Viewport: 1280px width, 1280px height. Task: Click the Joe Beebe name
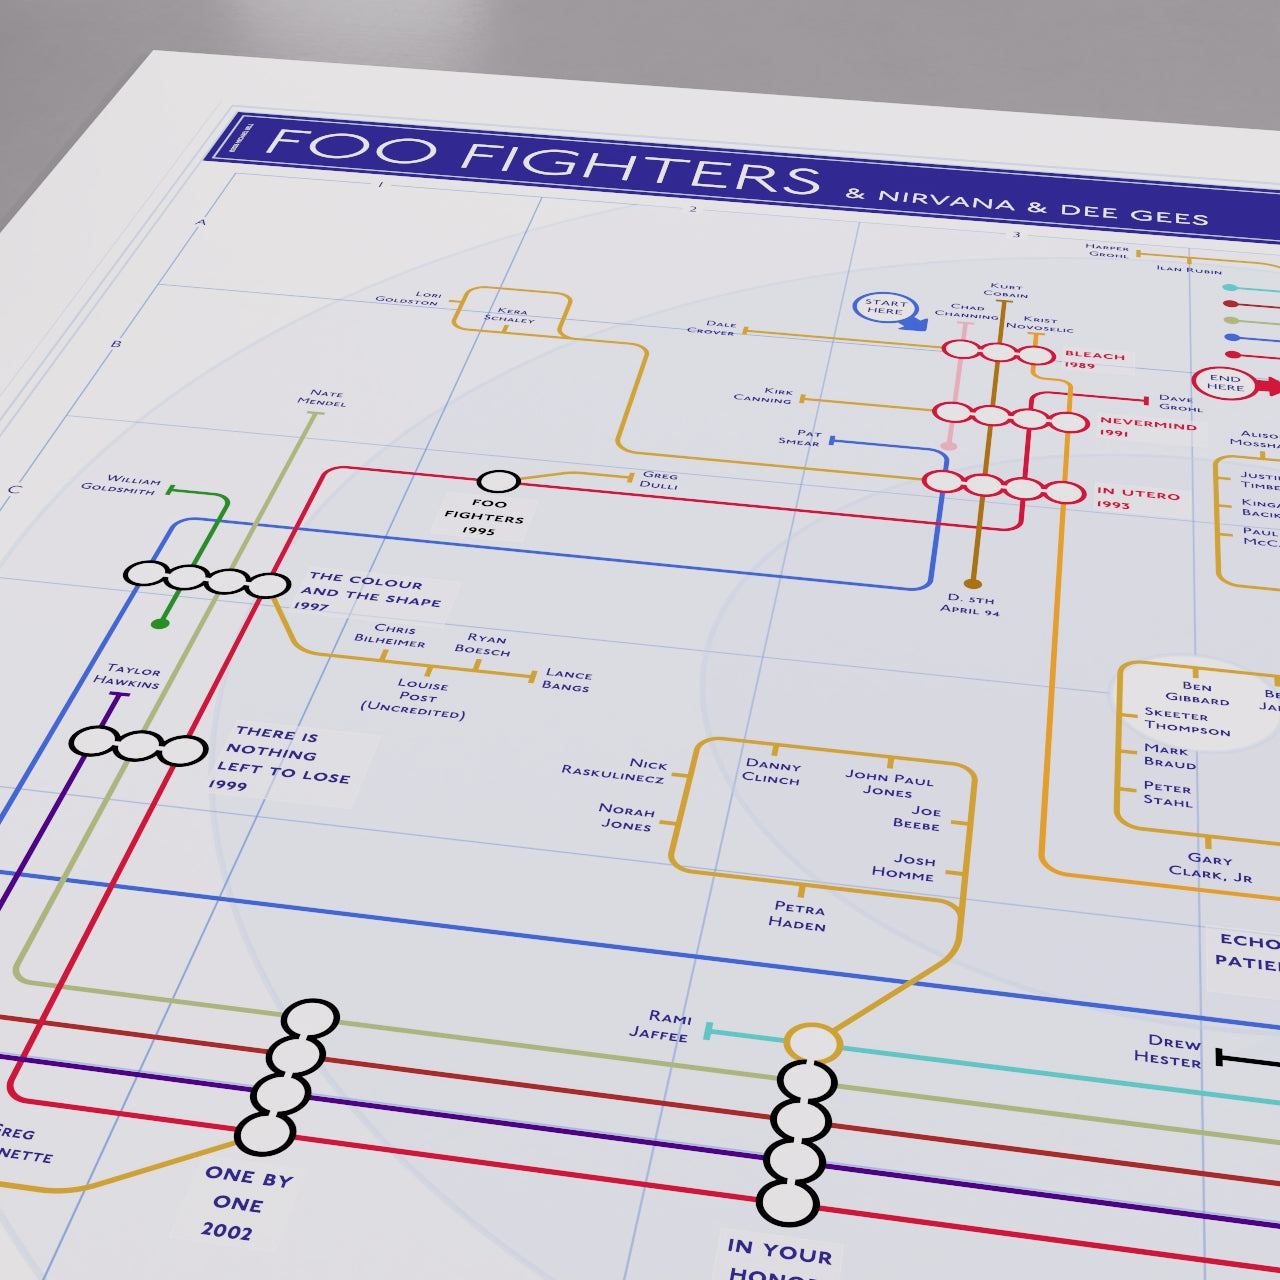(917, 818)
